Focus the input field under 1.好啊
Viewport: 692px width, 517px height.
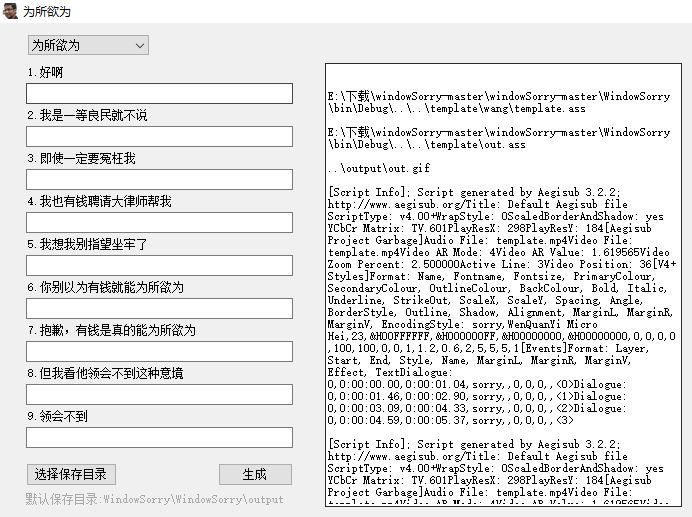(159, 94)
